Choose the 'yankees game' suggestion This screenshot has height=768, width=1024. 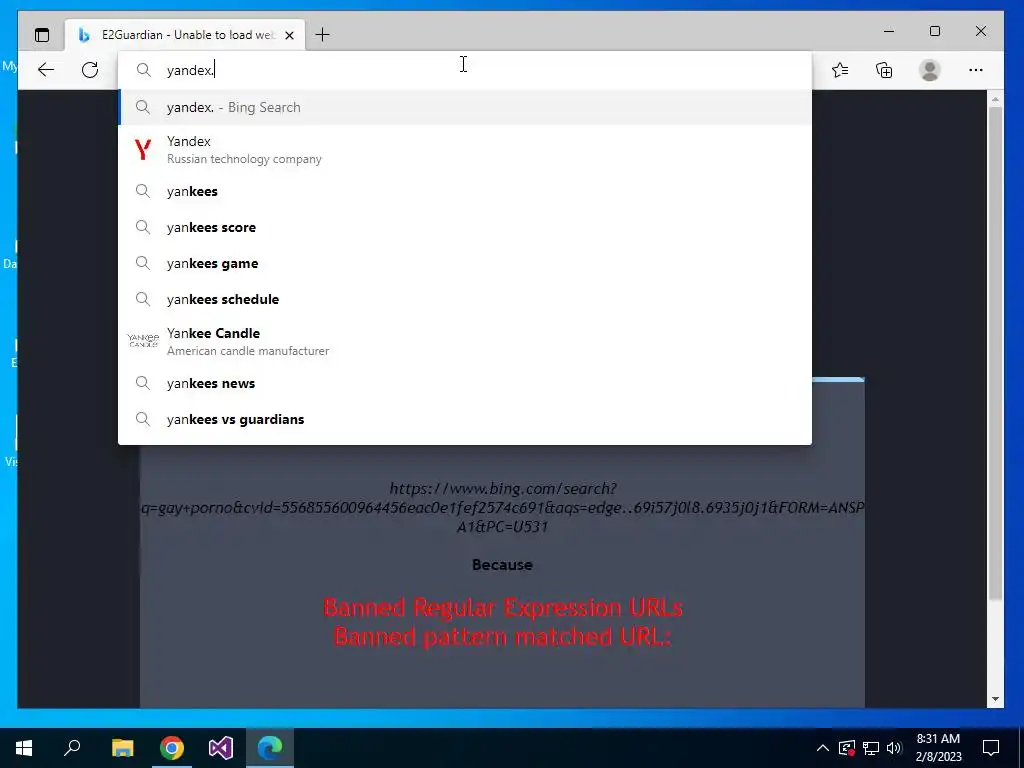point(465,263)
